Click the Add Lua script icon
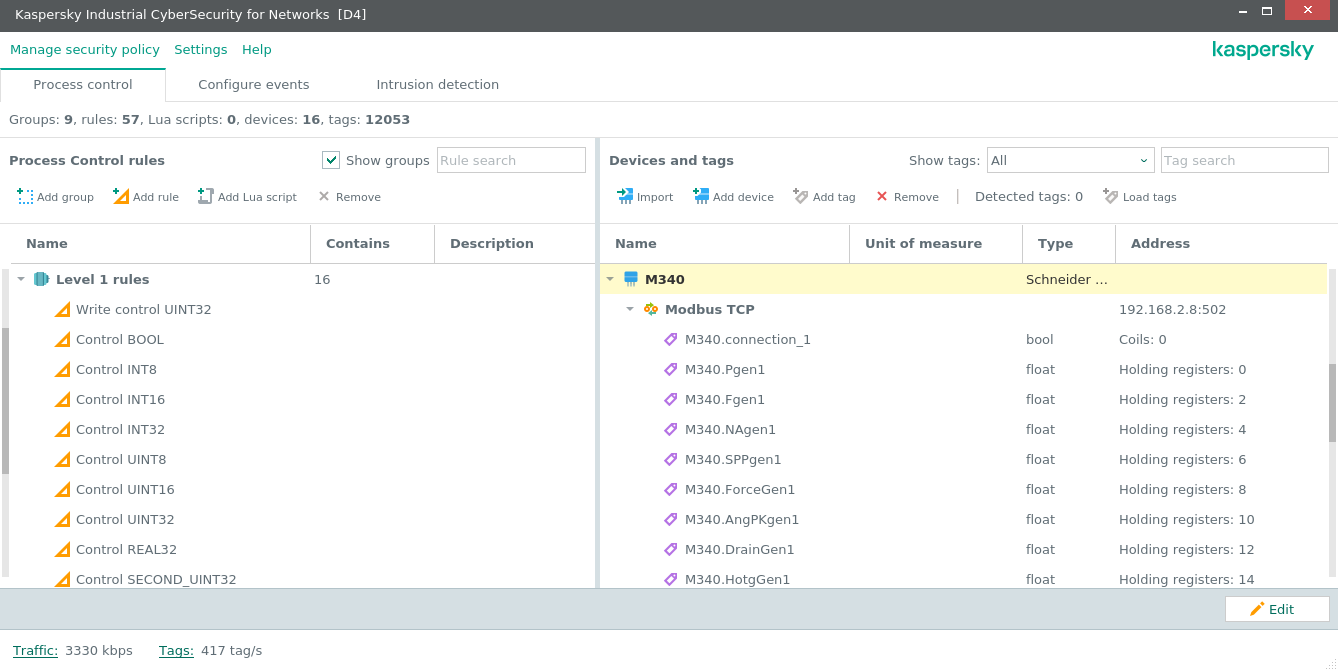 207,196
